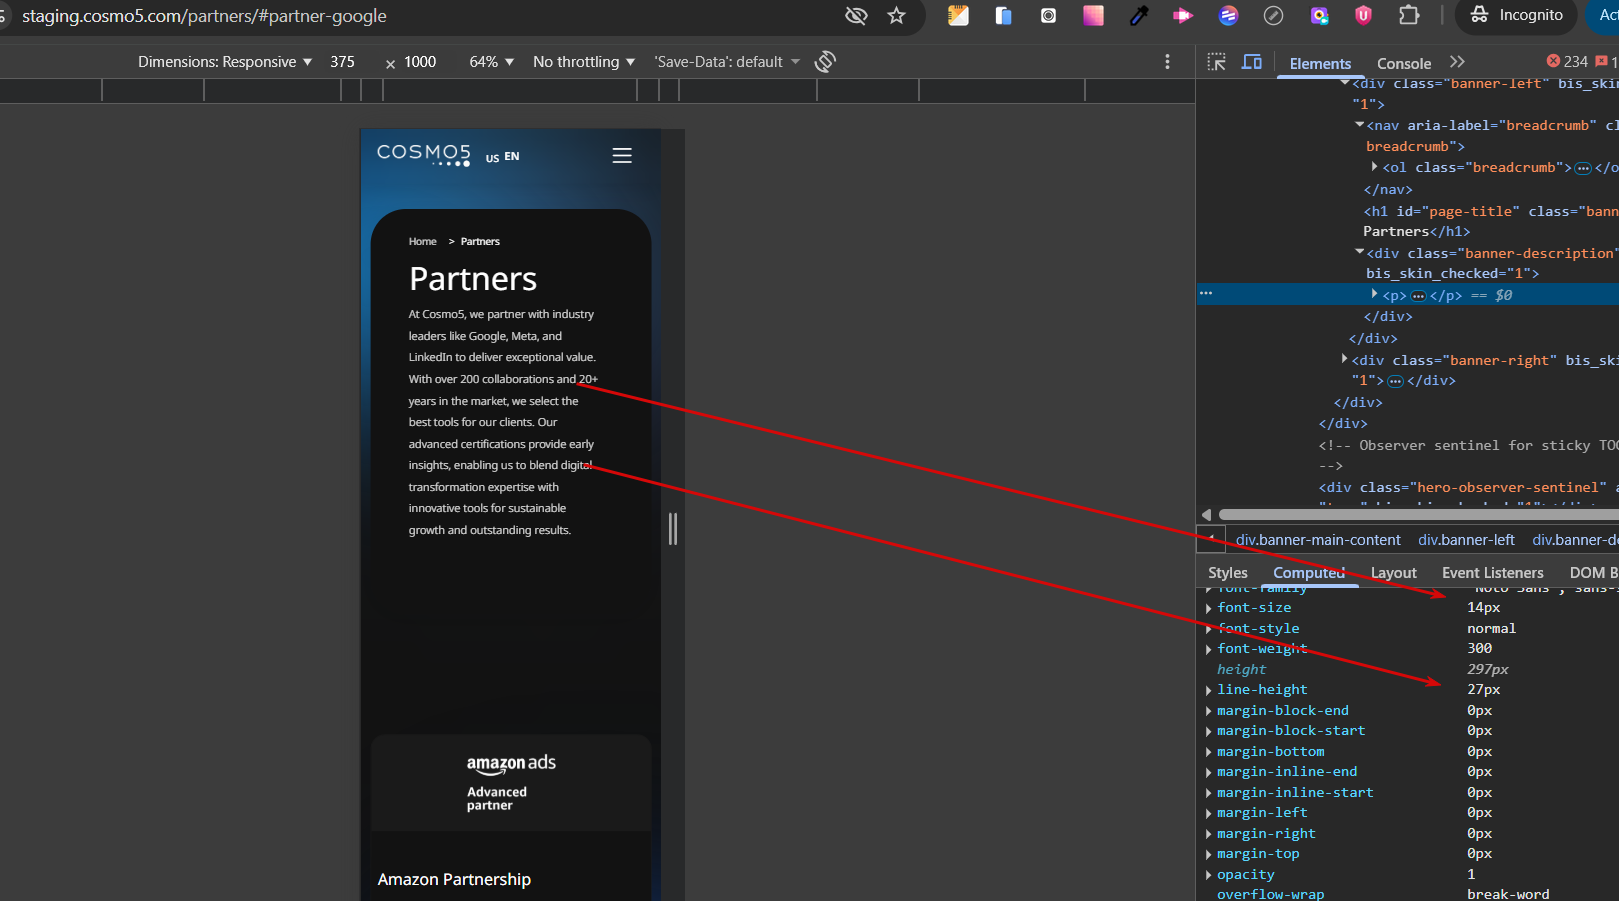Screen dimensions: 1619x901
Task: Expand the margin-bottom computed property
Action: click(x=1209, y=752)
